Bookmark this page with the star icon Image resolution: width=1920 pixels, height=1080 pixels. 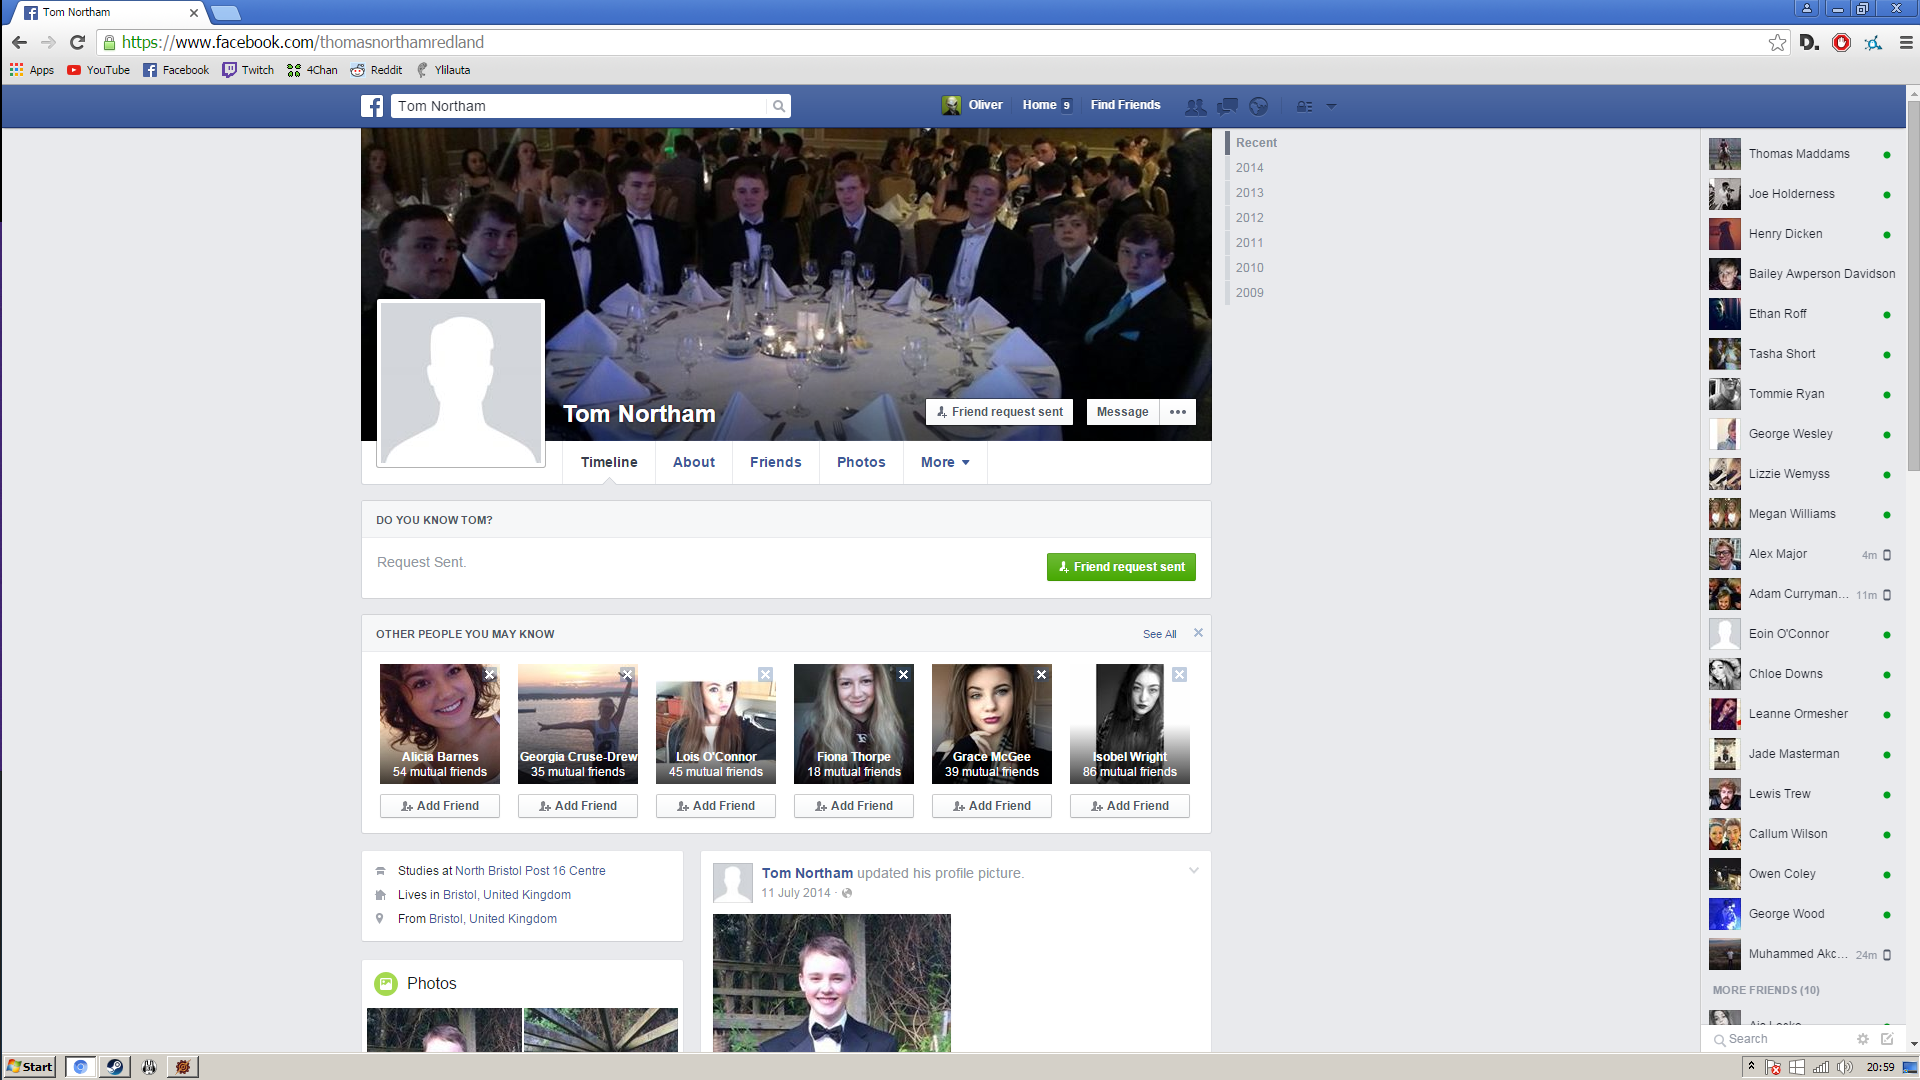1777,42
